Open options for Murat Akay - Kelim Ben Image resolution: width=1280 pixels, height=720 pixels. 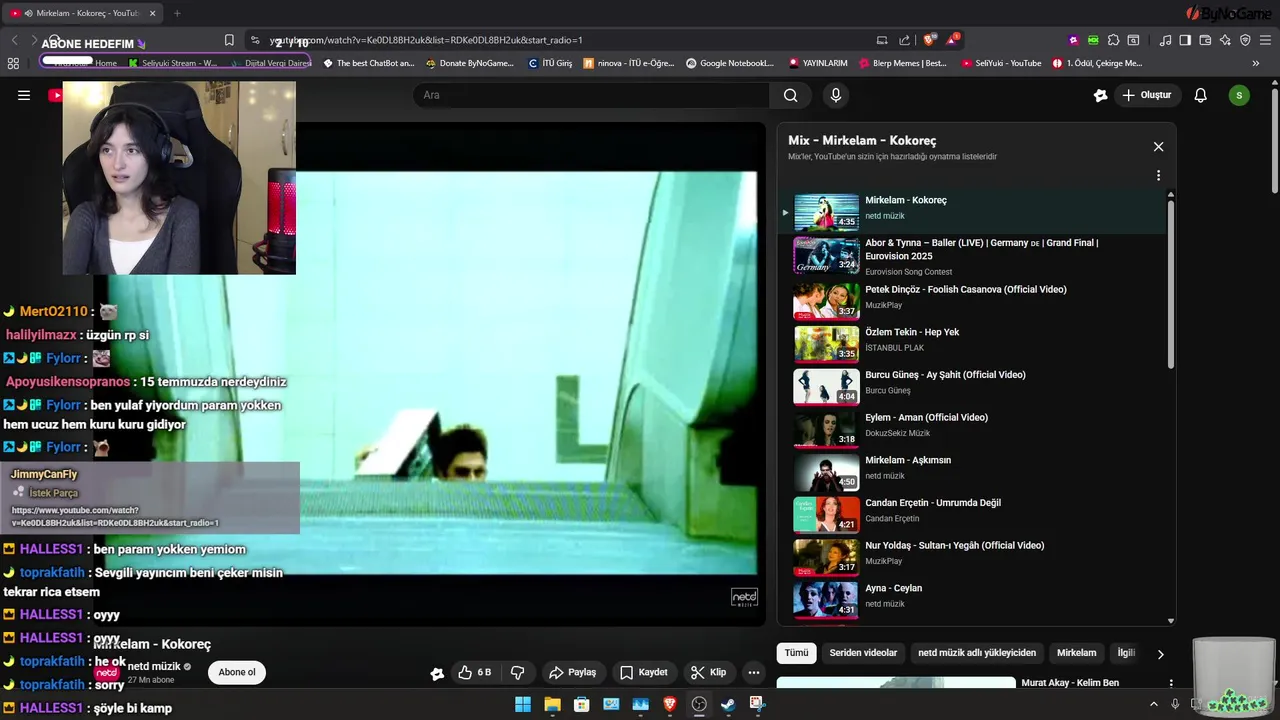[x=1170, y=684]
